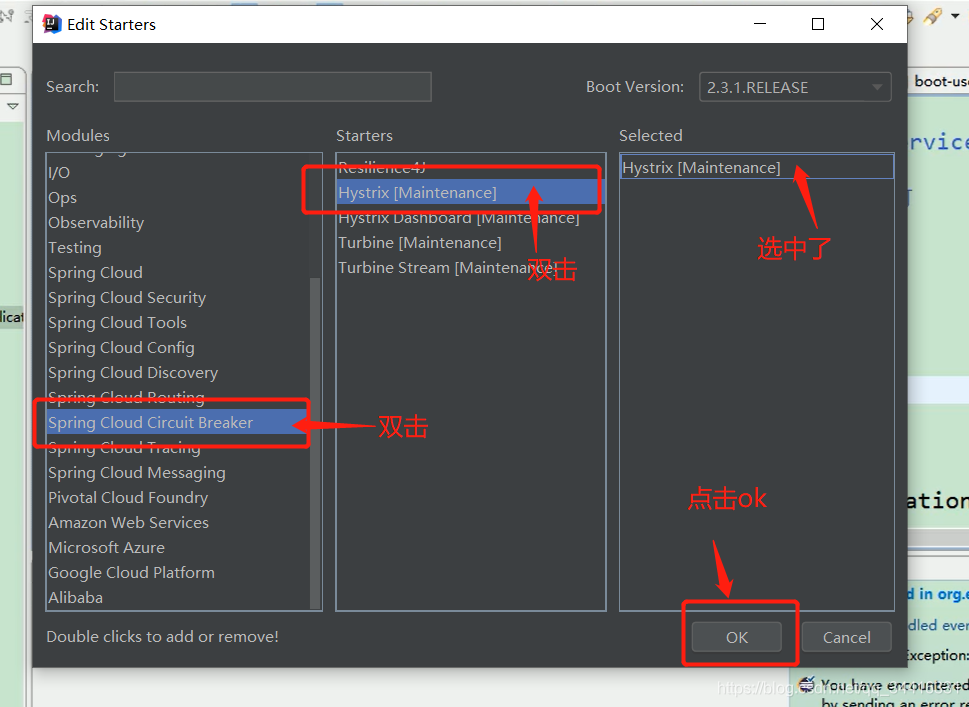This screenshot has height=707, width=969.
Task: Click the OK button
Action: pyautogui.click(x=737, y=637)
